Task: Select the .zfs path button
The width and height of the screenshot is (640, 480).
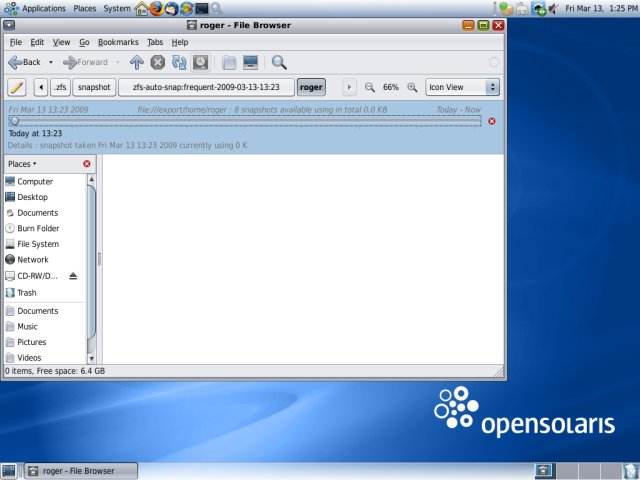Action: click(x=60, y=87)
